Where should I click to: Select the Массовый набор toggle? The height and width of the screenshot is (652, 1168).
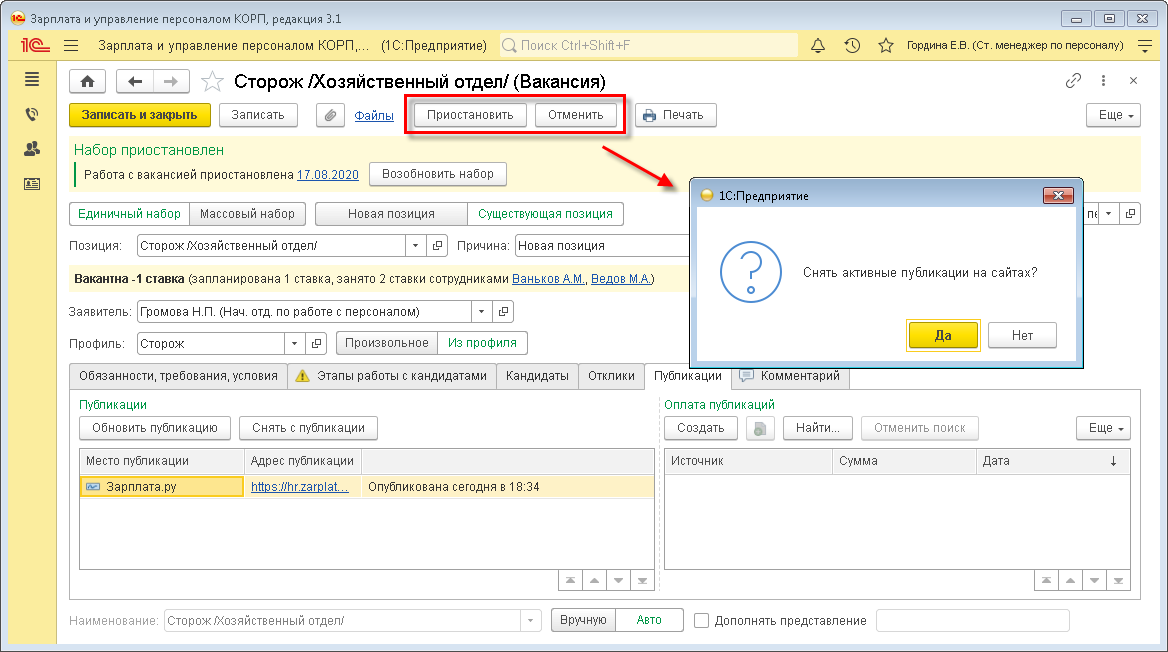tap(247, 214)
